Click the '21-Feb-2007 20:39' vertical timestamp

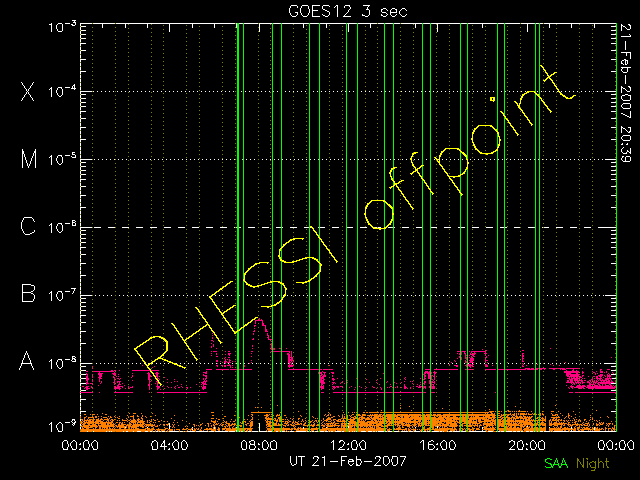tap(626, 93)
